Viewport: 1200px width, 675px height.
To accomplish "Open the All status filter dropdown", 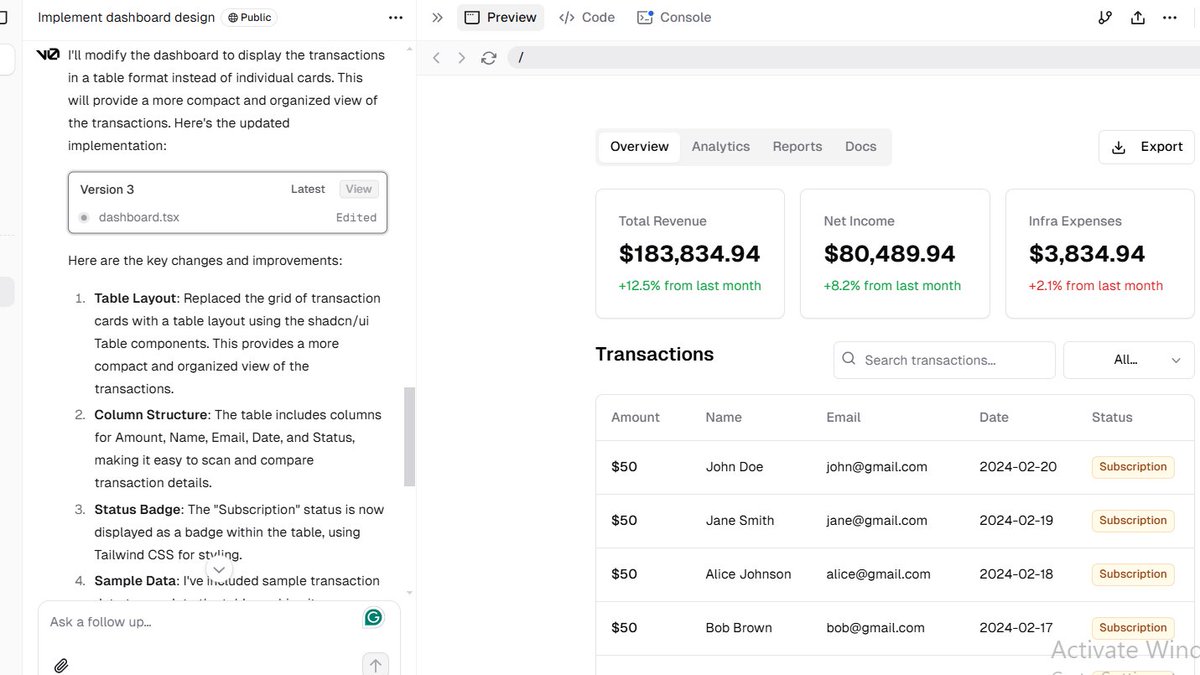I will [x=1129, y=360].
